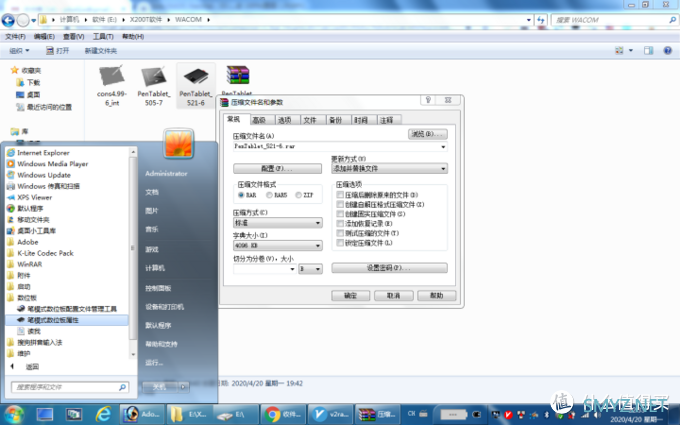Screen dimensions: 680x425
Task: Click the 取消 button in dialog
Action: click(393, 296)
